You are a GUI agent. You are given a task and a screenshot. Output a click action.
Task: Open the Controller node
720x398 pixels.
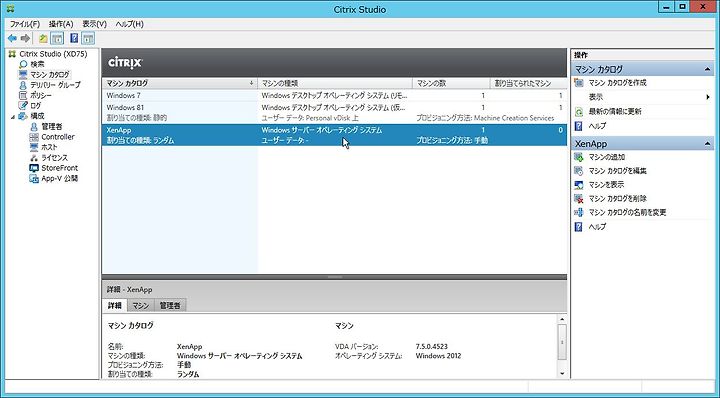click(x=57, y=137)
